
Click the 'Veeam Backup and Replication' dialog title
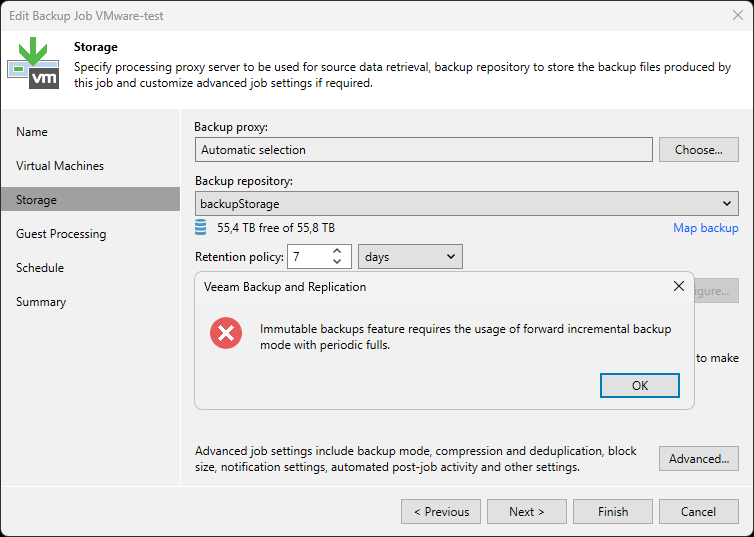click(x=285, y=287)
